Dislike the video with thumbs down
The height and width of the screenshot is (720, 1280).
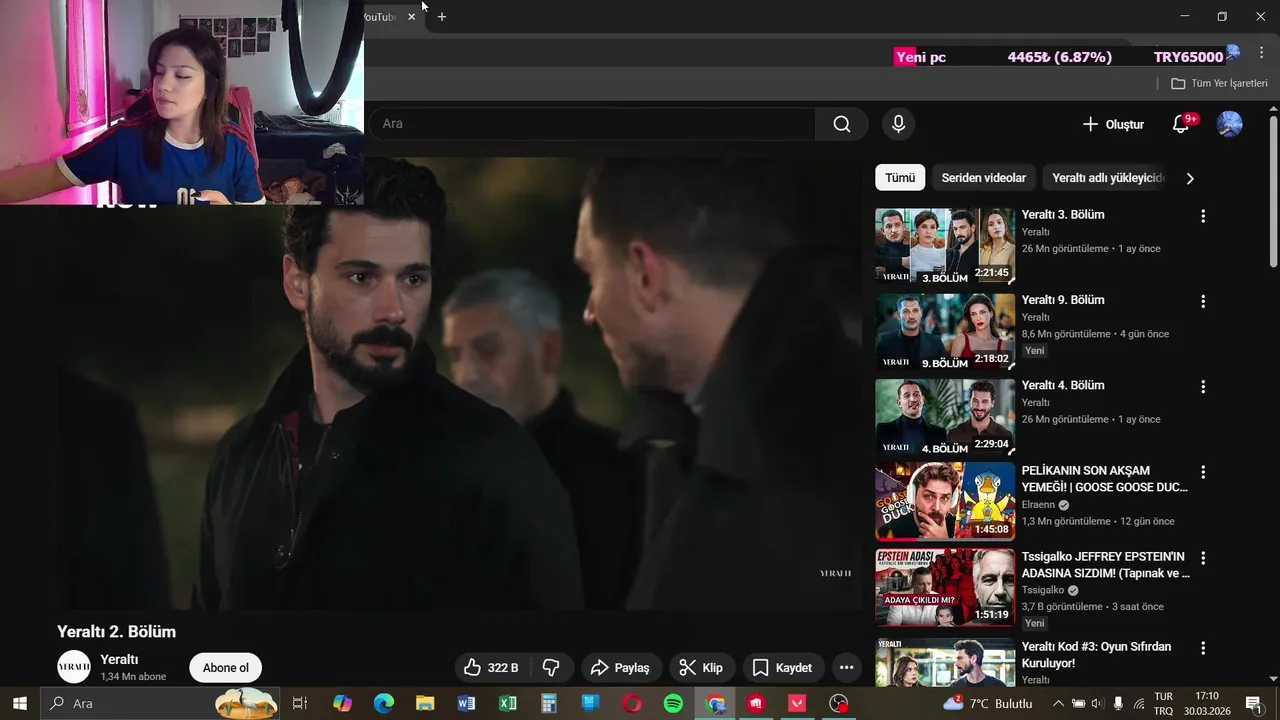[551, 667]
